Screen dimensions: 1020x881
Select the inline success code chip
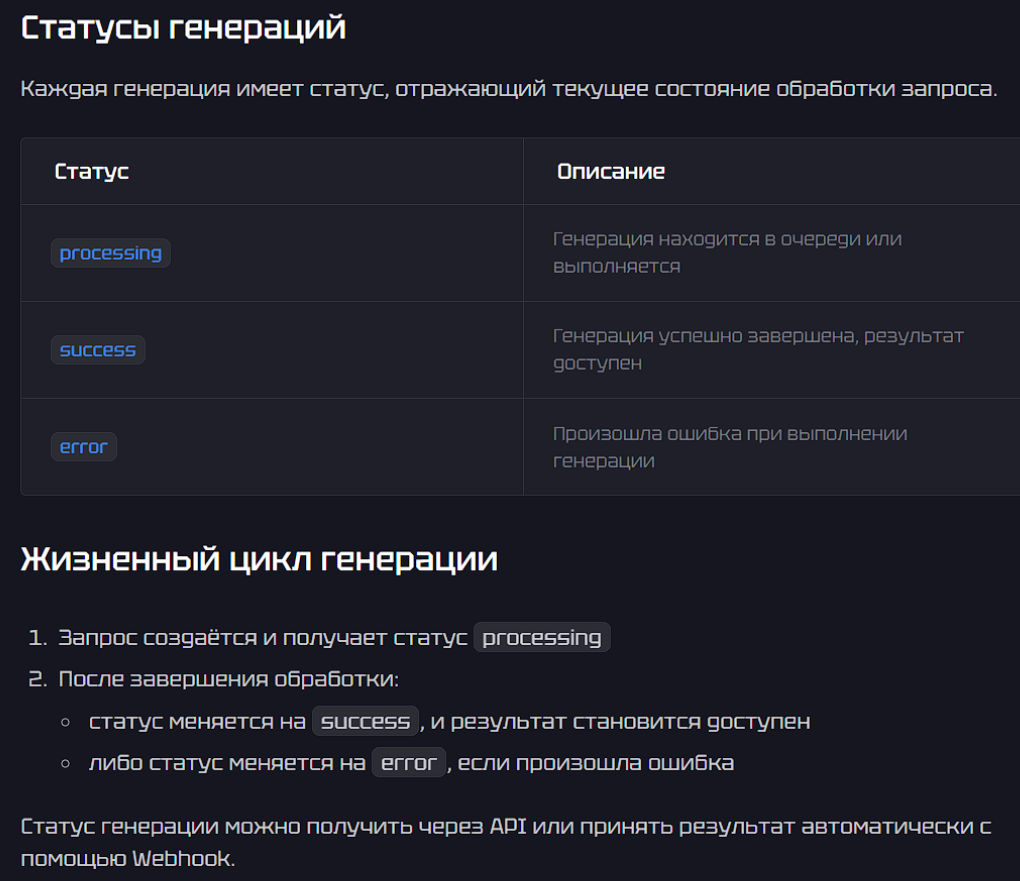[365, 720]
